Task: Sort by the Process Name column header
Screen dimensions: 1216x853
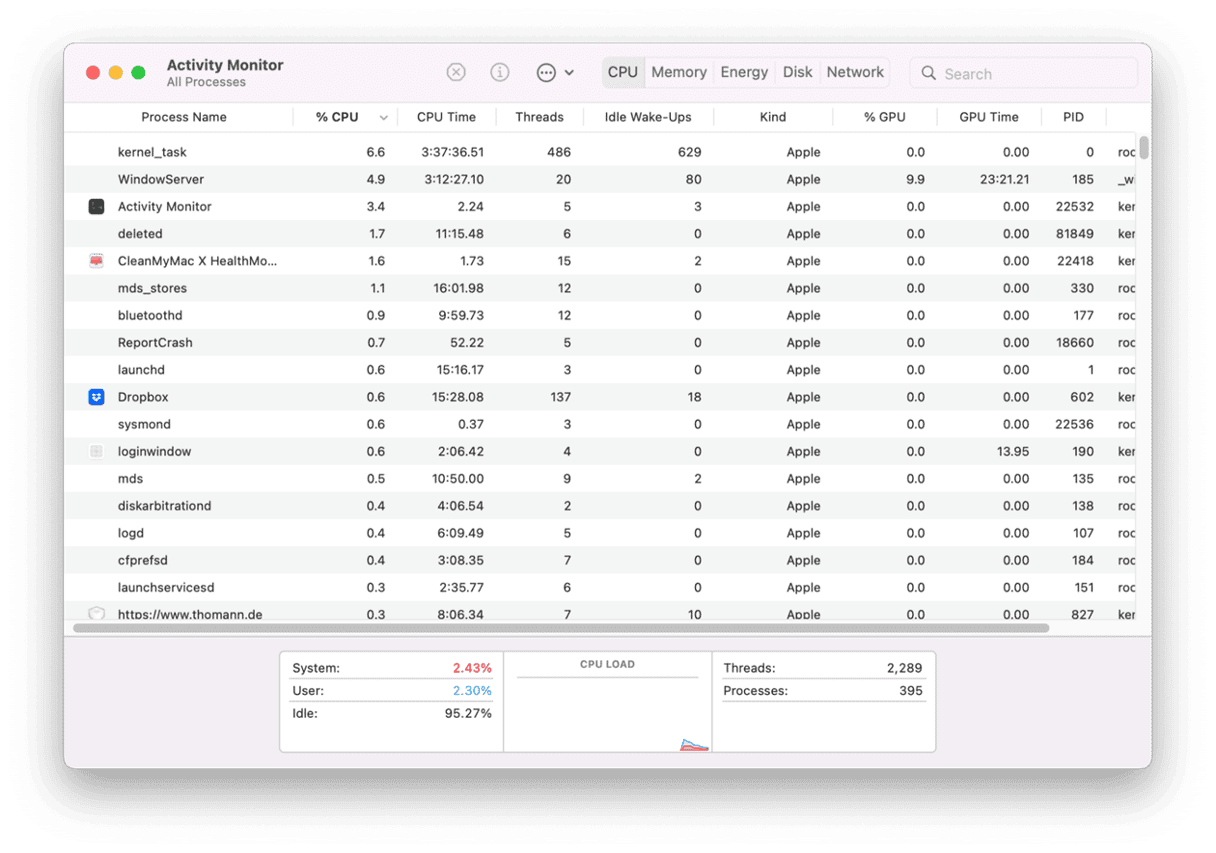Action: [183, 117]
